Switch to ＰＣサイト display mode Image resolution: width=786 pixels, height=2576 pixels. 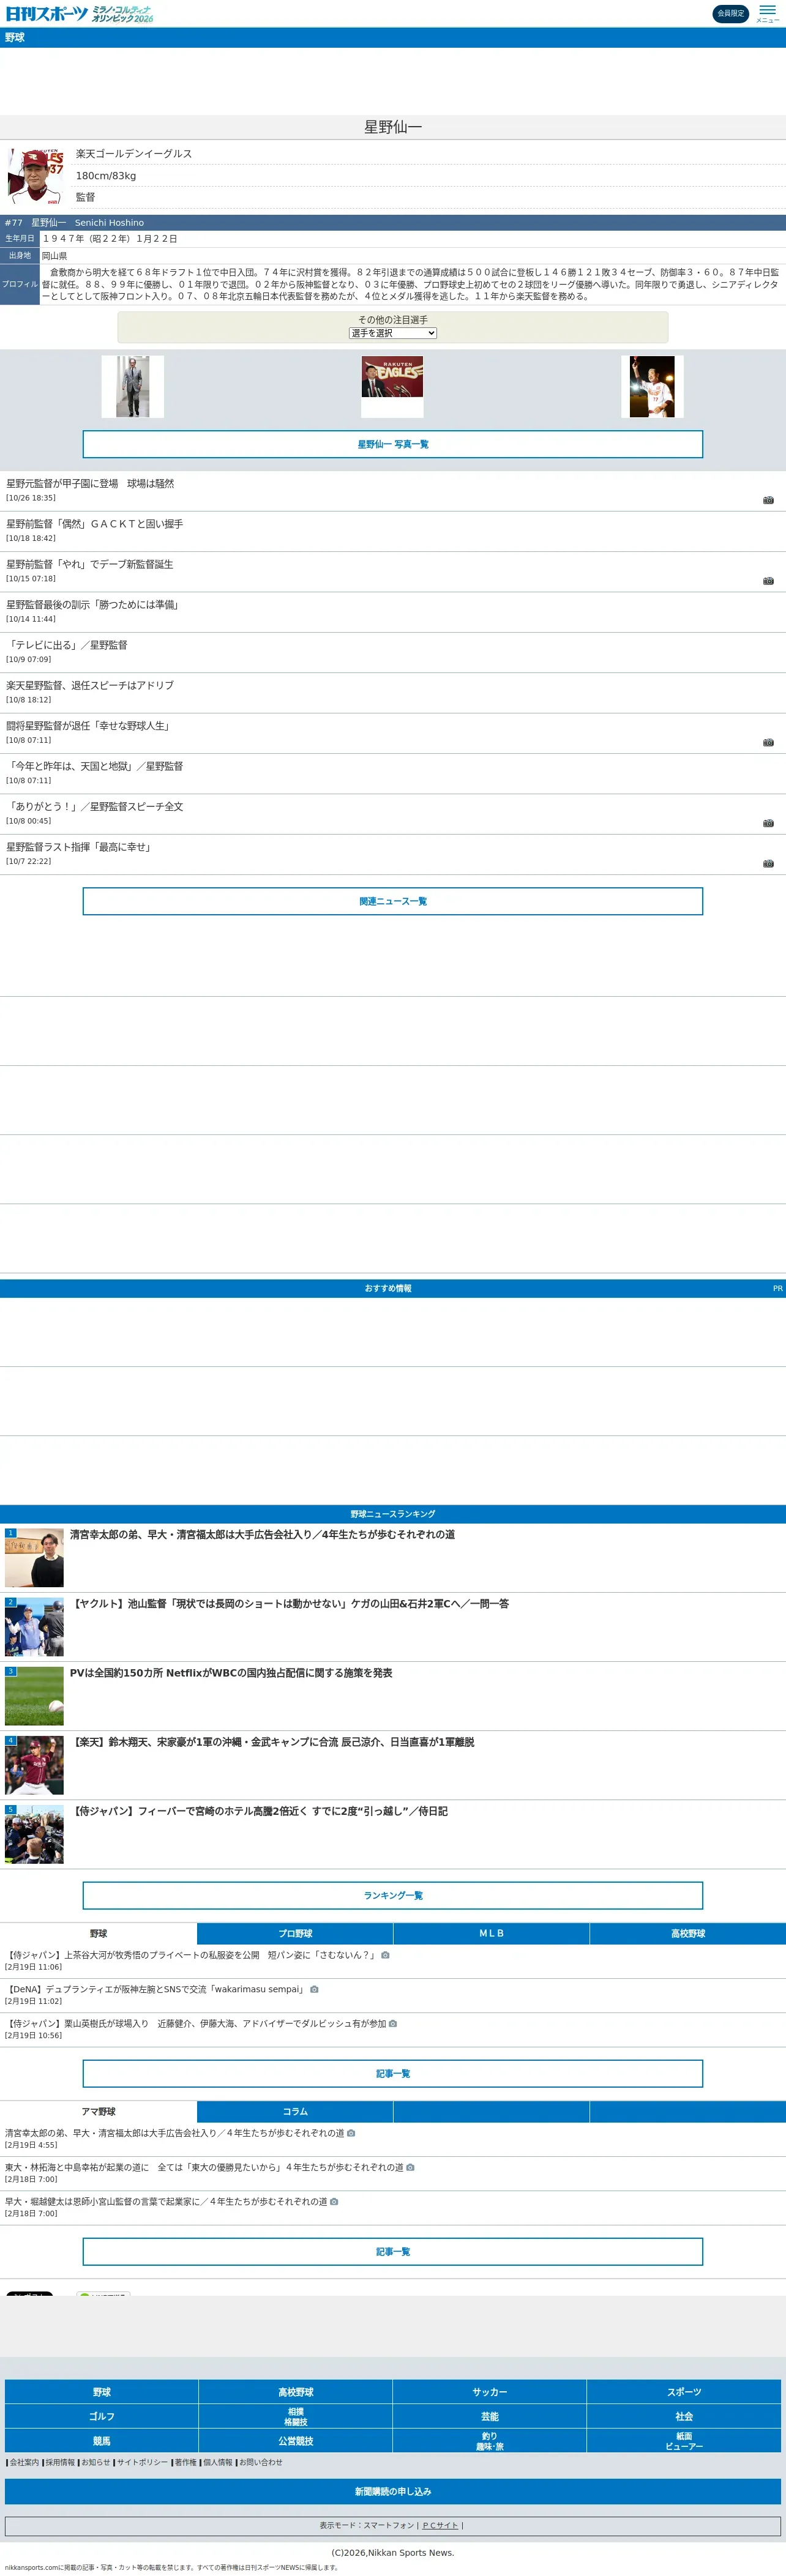coord(440,2525)
